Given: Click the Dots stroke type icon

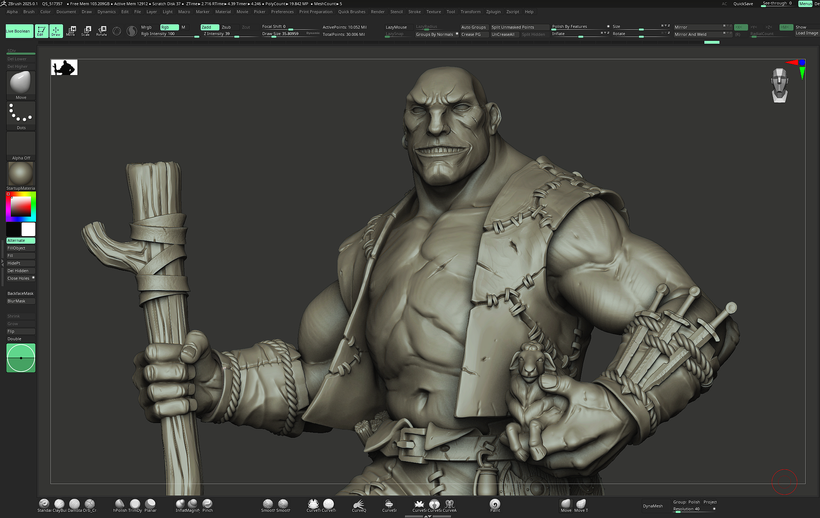Looking at the screenshot, I should [21, 113].
